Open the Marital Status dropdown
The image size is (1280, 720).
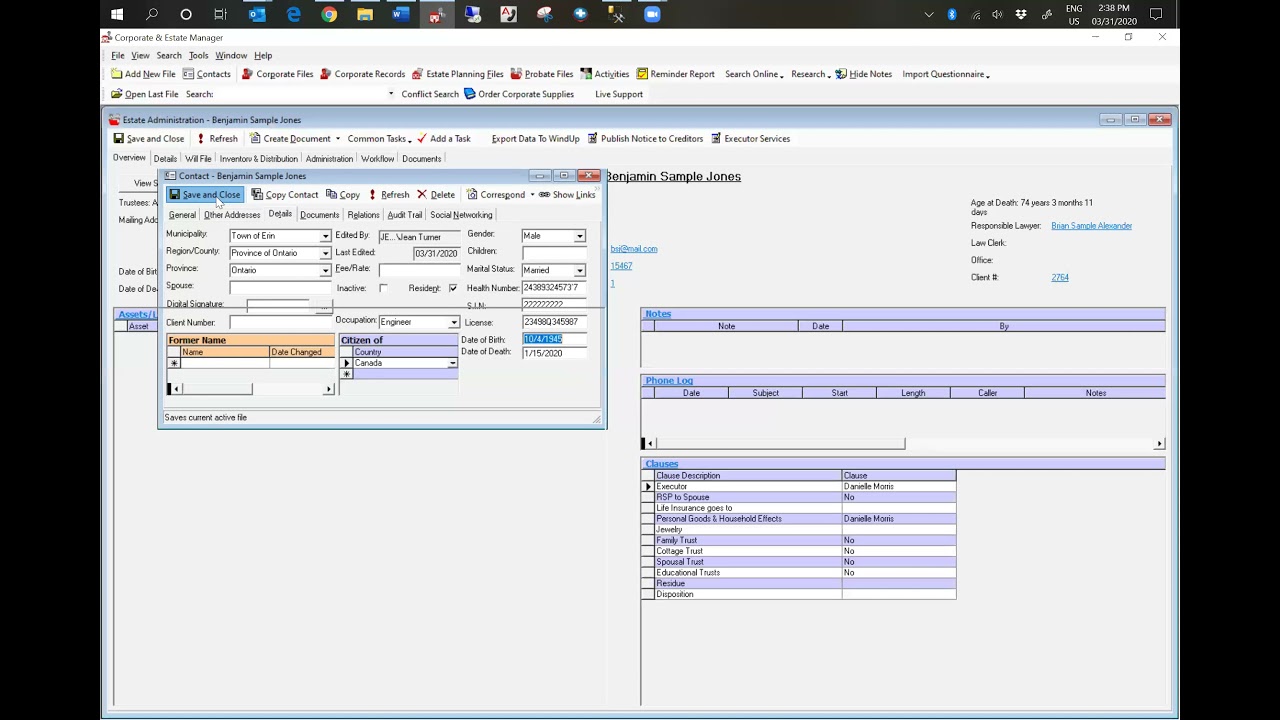click(580, 270)
